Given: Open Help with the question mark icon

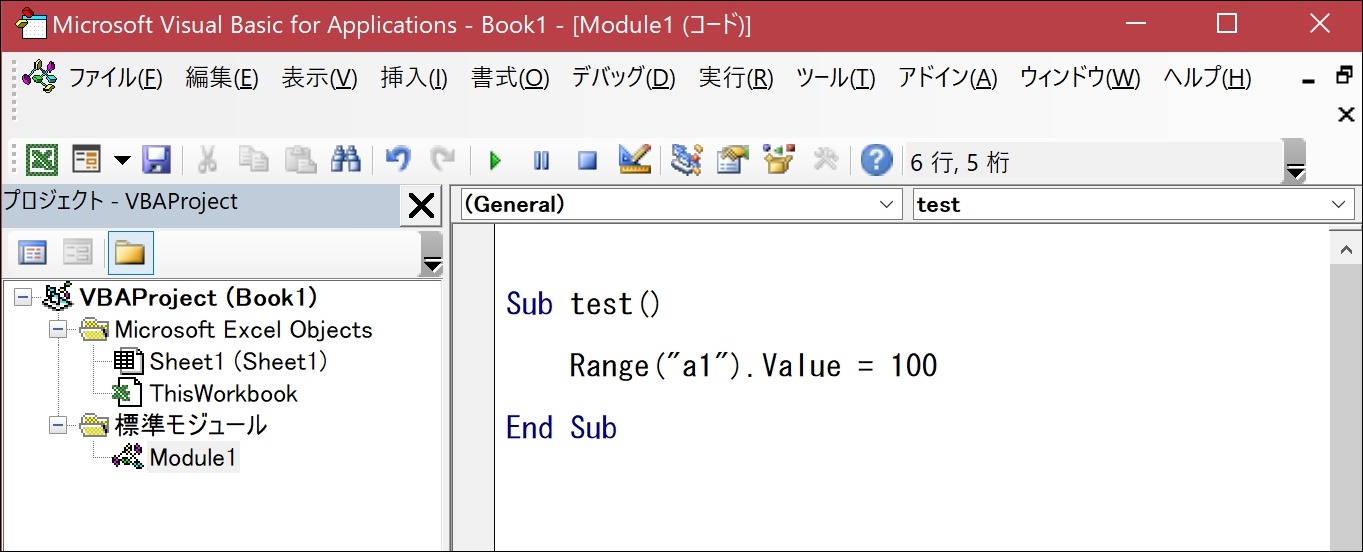Looking at the screenshot, I should [876, 160].
